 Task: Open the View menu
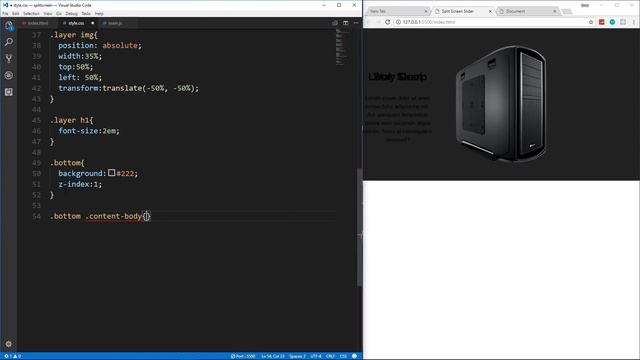(48, 13)
